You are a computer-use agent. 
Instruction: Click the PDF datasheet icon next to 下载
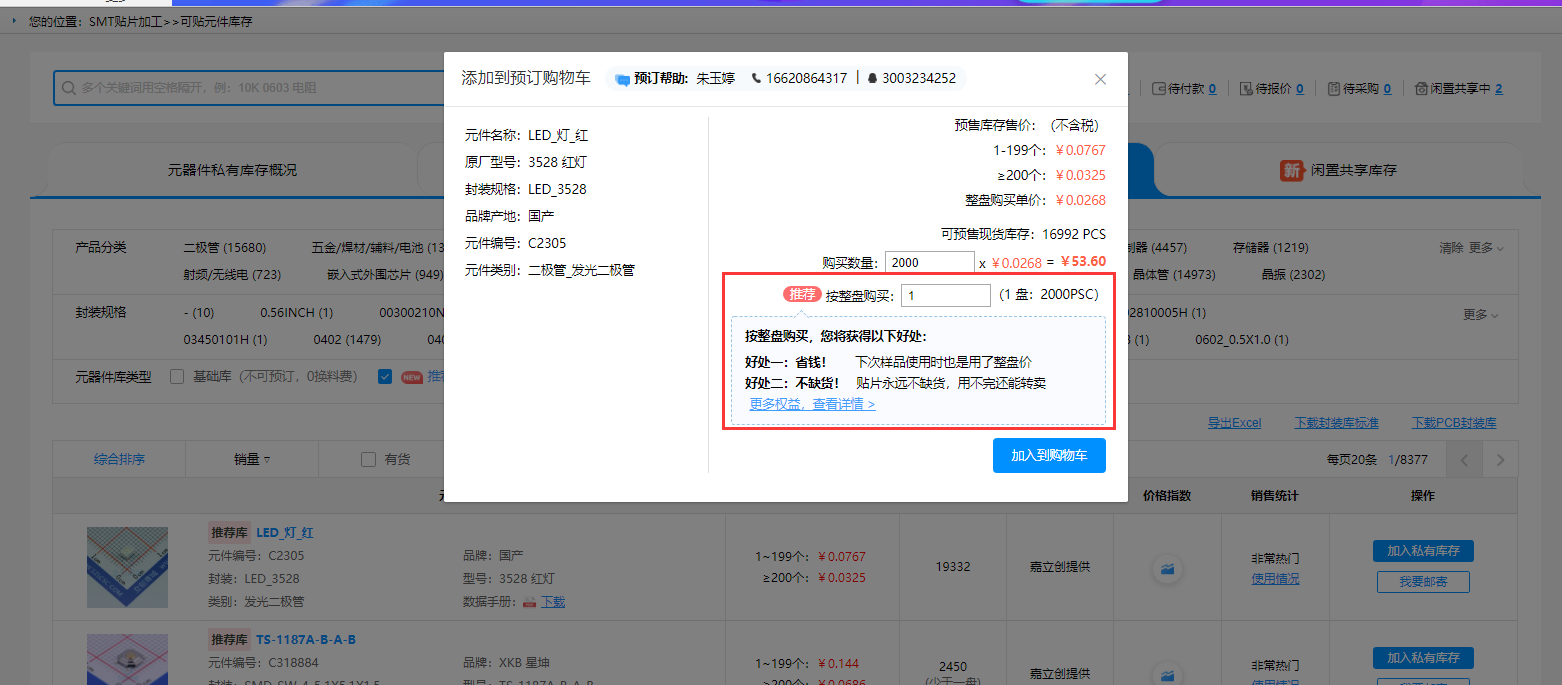[x=530, y=602]
